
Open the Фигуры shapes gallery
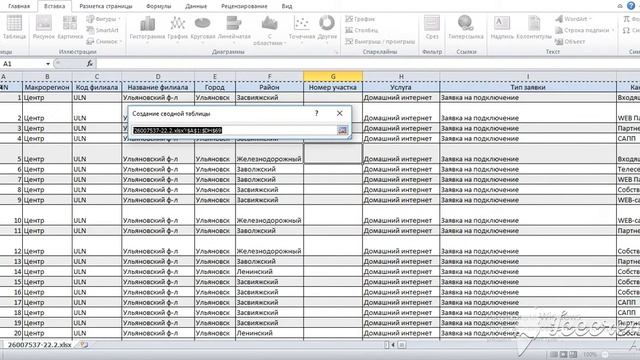point(104,19)
